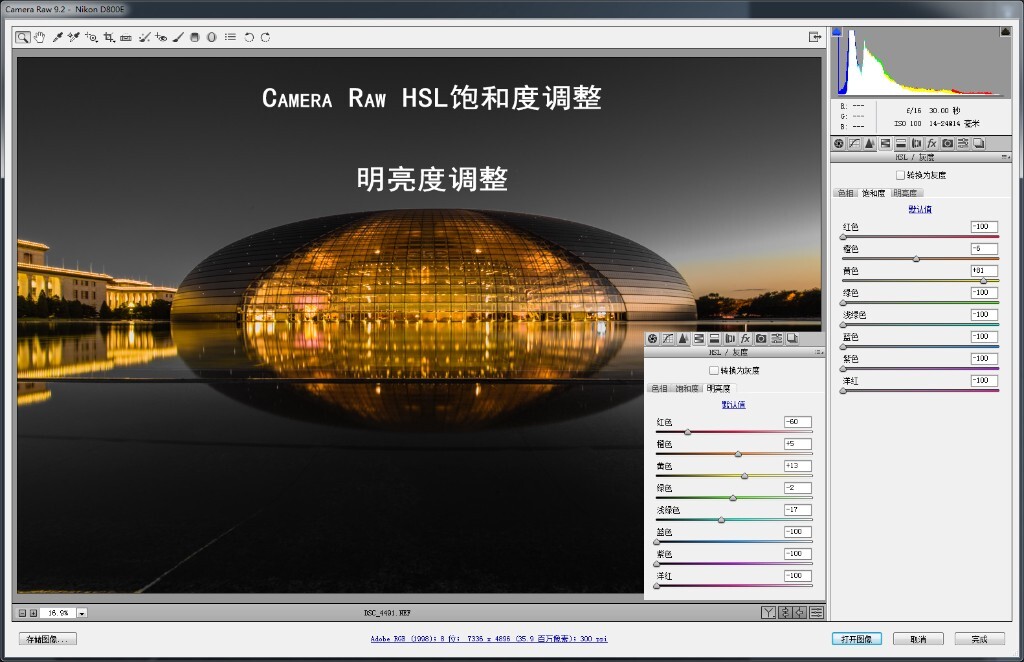This screenshot has width=1024, height=662.
Task: Open the Presets panel in the docked strip
Action: click(x=963, y=144)
